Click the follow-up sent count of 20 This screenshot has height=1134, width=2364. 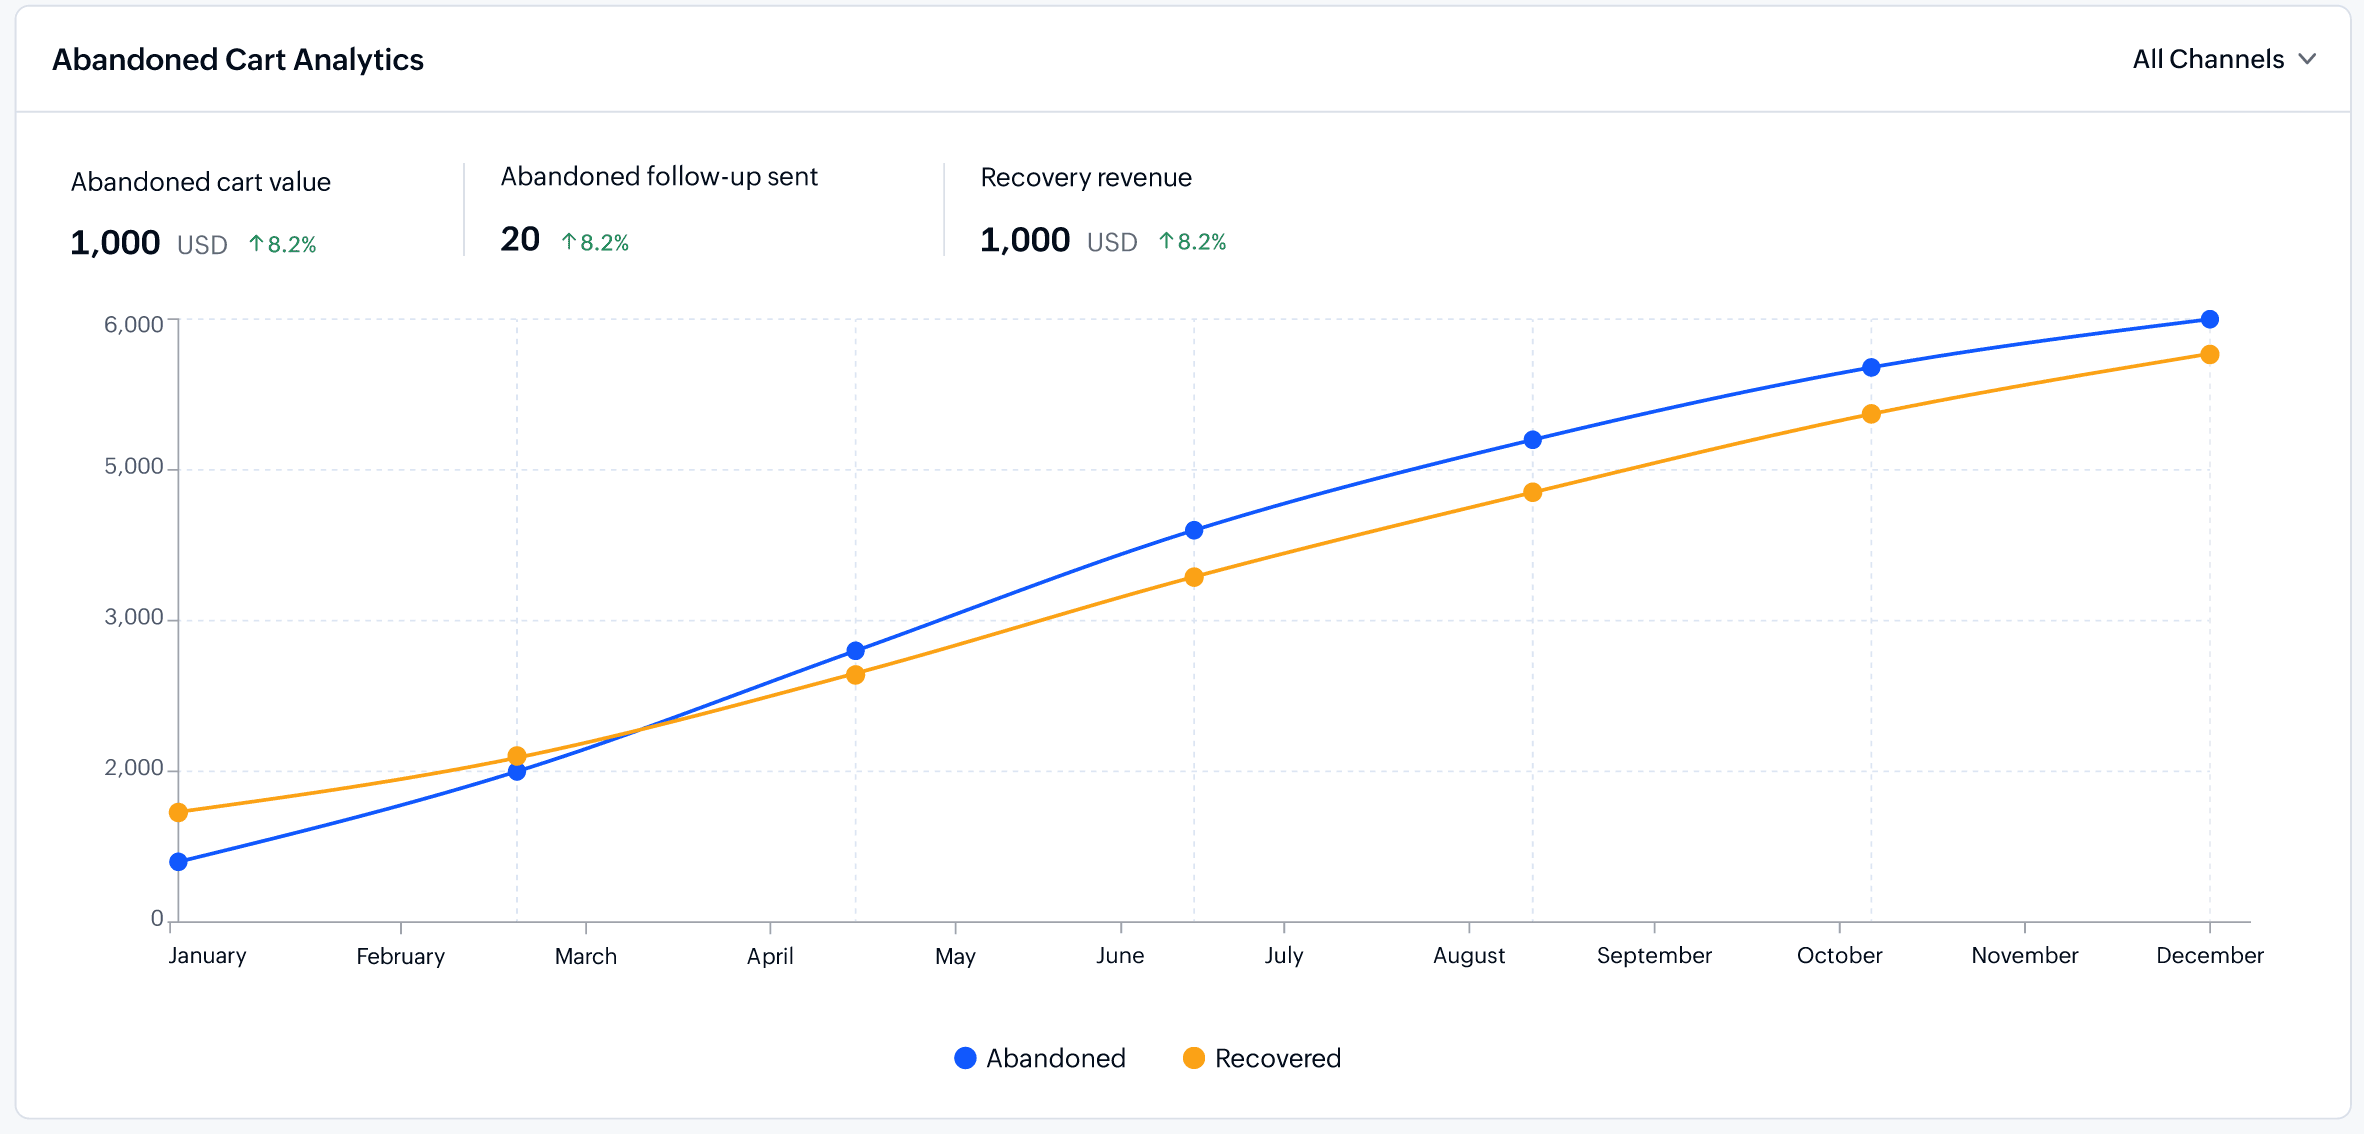520,239
